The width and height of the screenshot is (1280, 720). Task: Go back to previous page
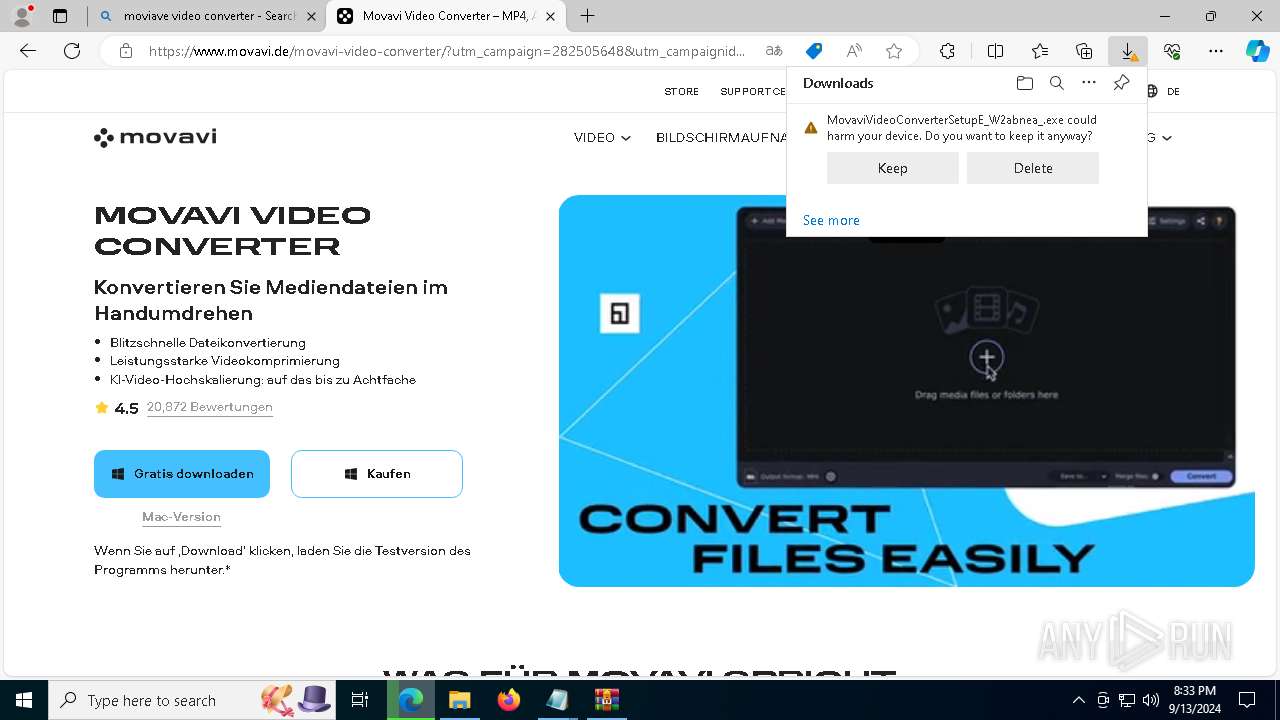(28, 51)
